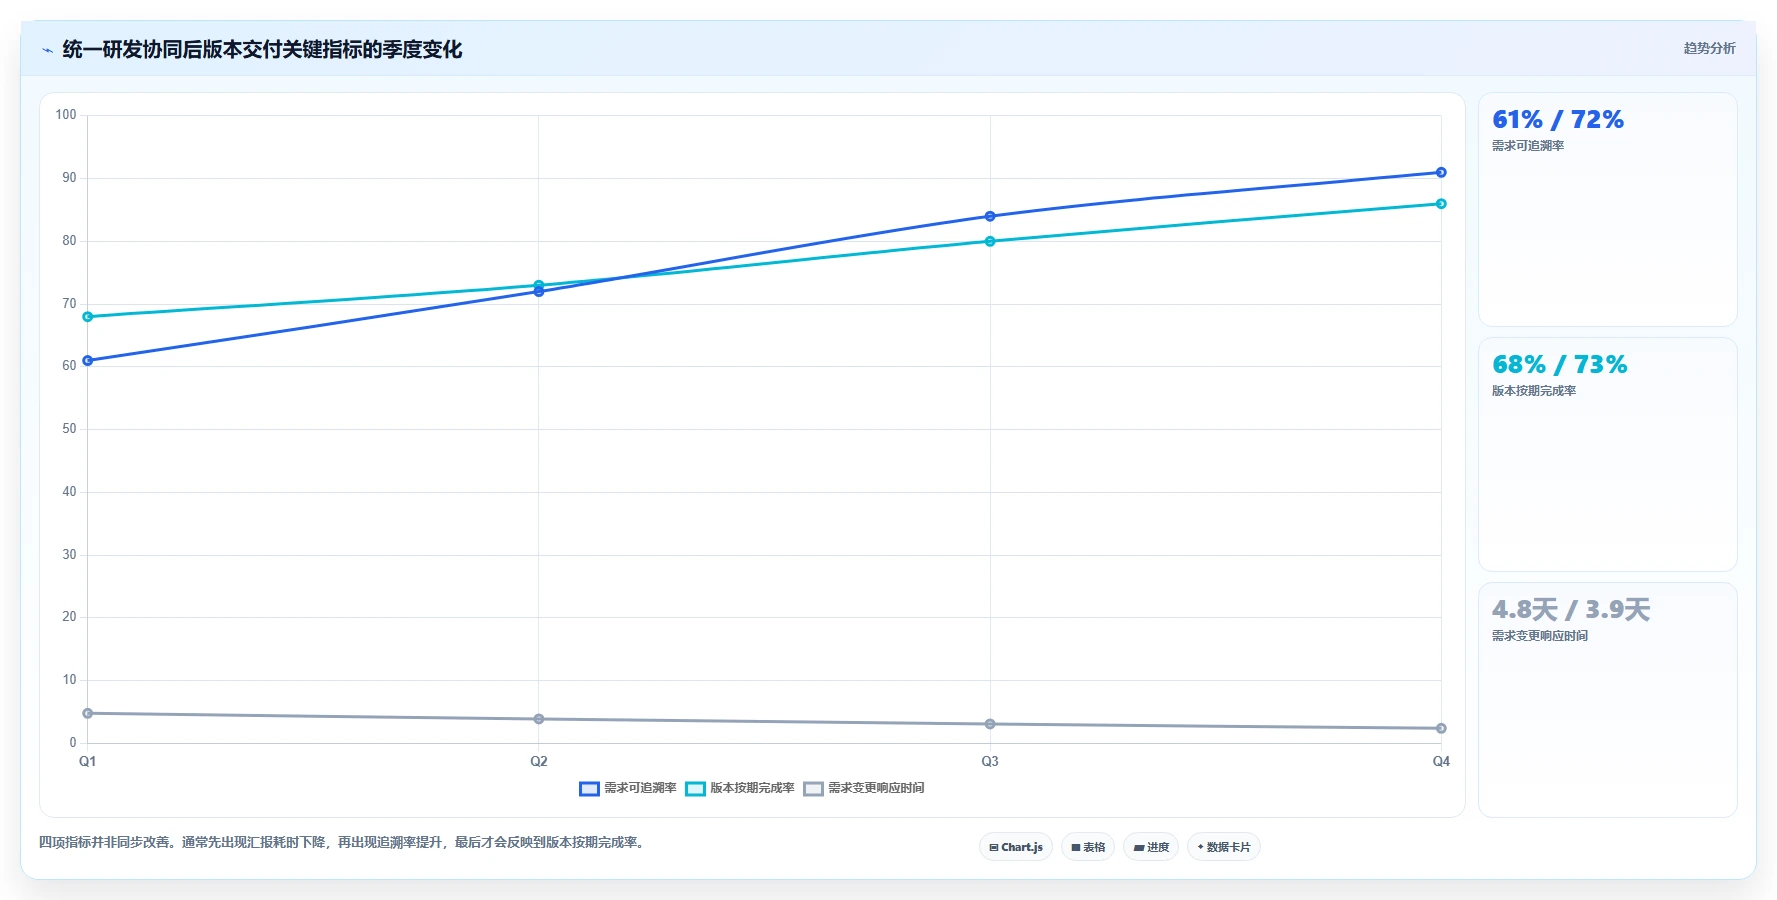Click the Q1 x-axis label
Screen dimensions: 1777x900
coord(88,761)
